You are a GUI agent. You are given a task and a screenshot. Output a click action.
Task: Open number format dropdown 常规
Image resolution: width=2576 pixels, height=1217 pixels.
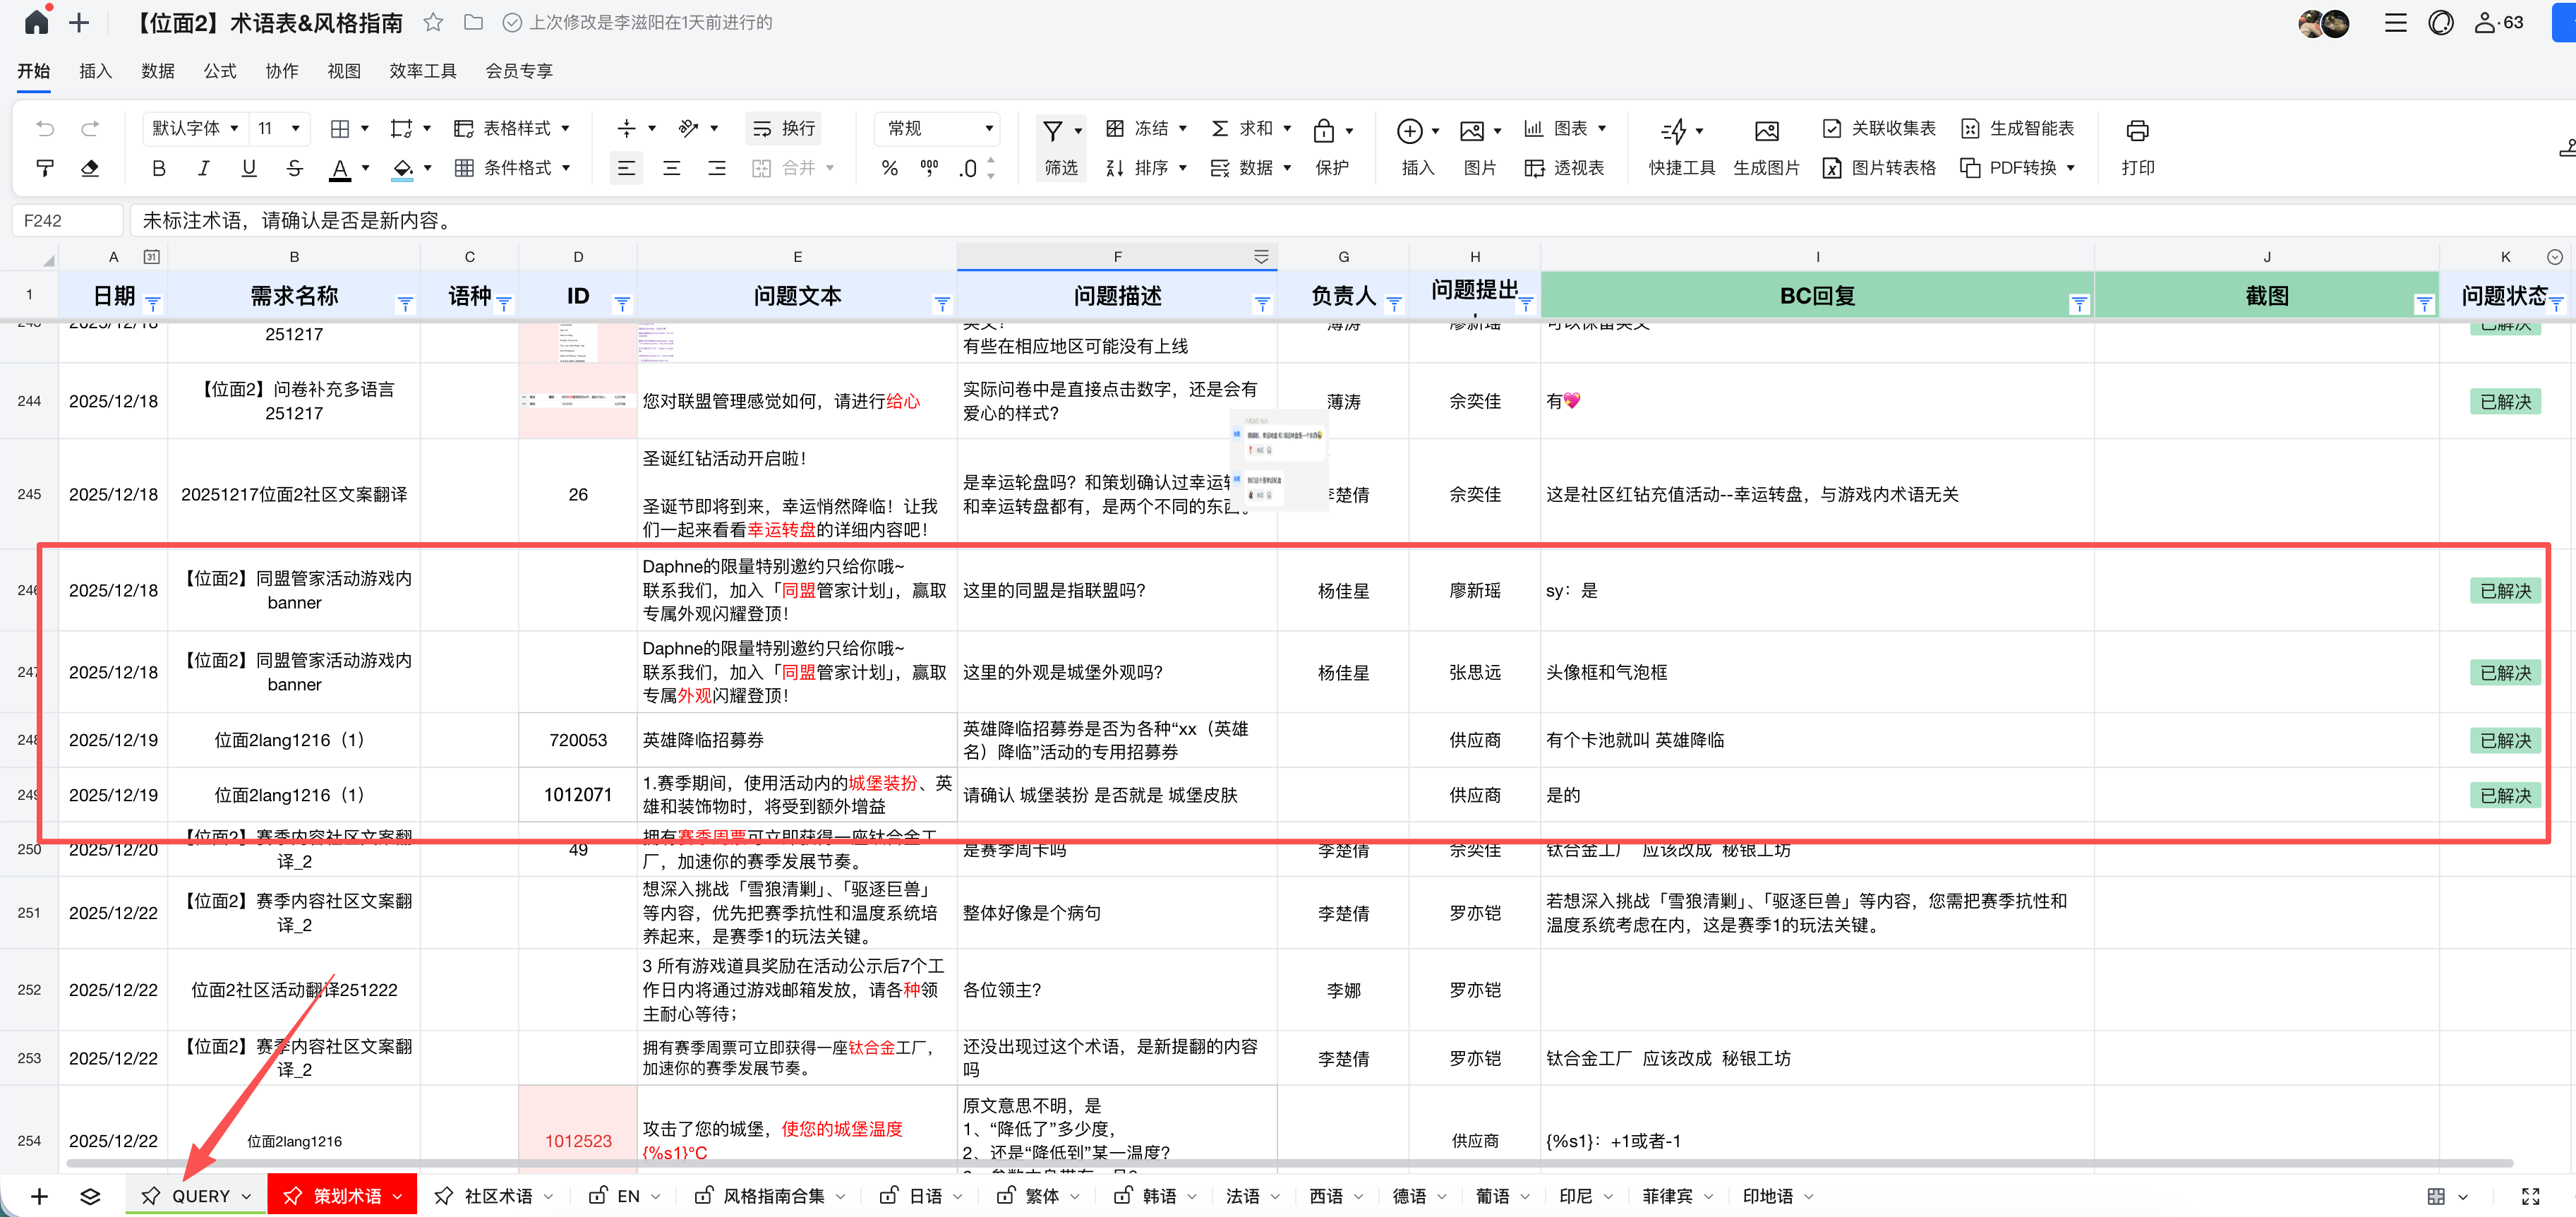[x=938, y=128]
